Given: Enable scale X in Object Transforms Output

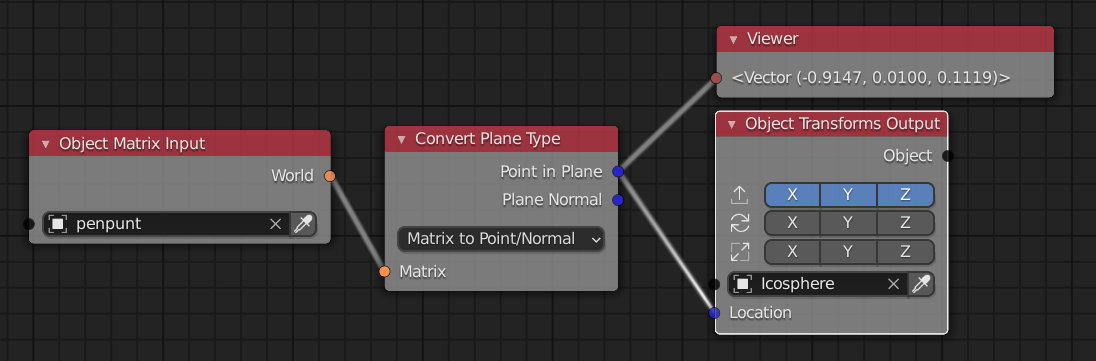Looking at the screenshot, I should tap(792, 252).
